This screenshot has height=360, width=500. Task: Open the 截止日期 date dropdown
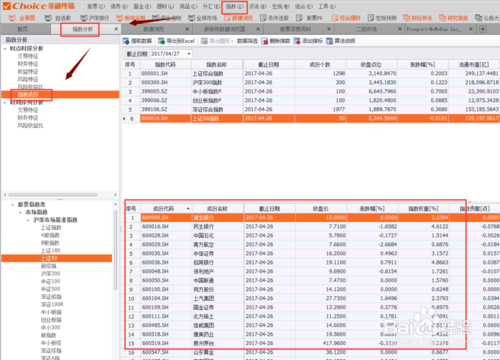[x=189, y=54]
